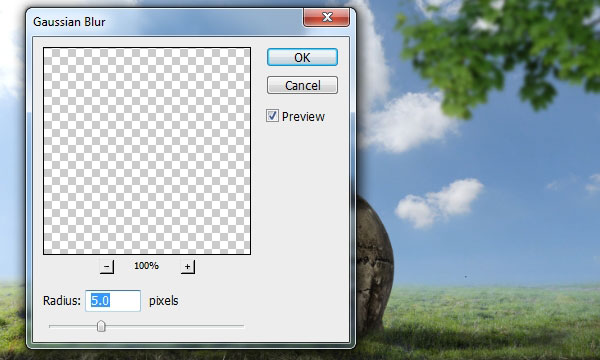
Task: Click the 100% zoom level text
Action: point(146,266)
